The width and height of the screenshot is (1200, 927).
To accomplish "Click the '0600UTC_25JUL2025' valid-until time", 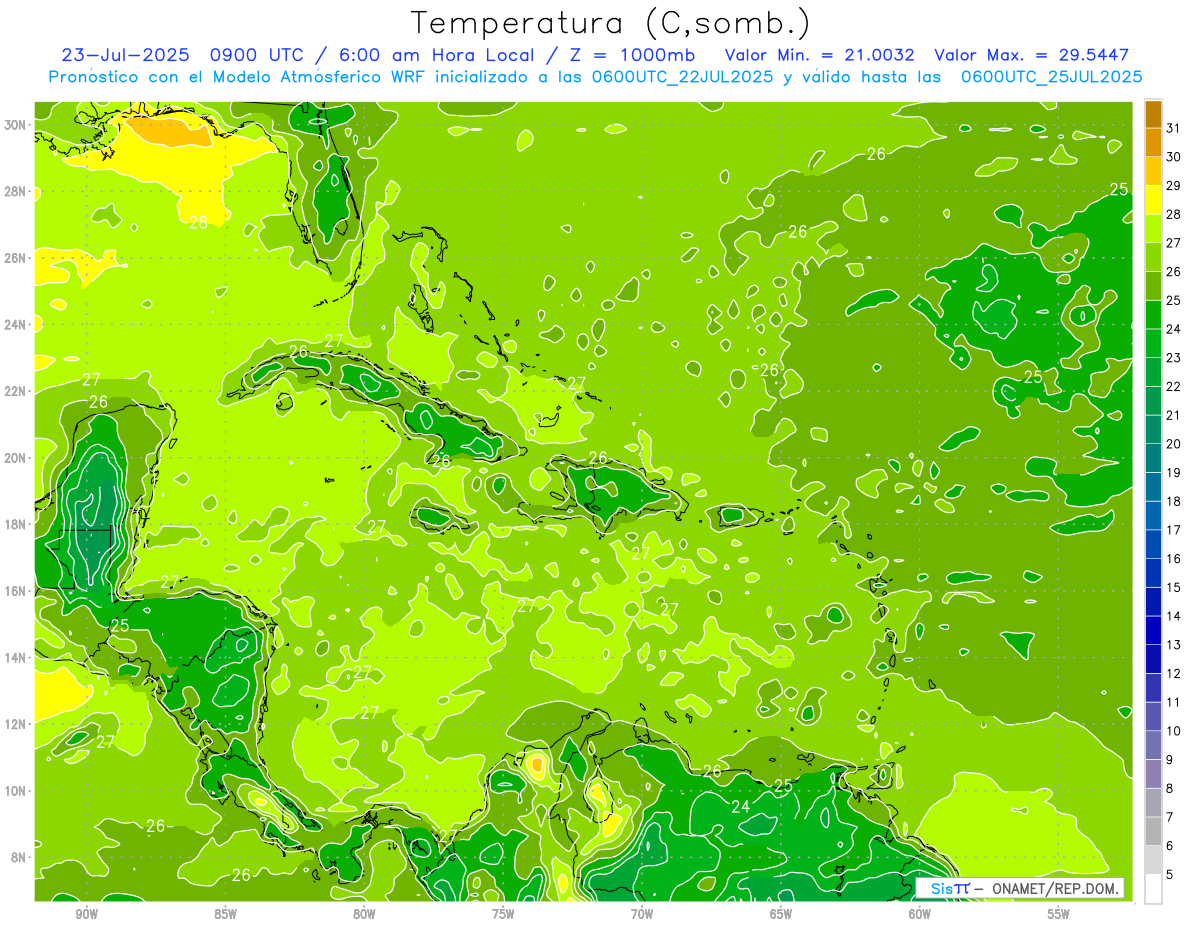I will (x=1052, y=77).
